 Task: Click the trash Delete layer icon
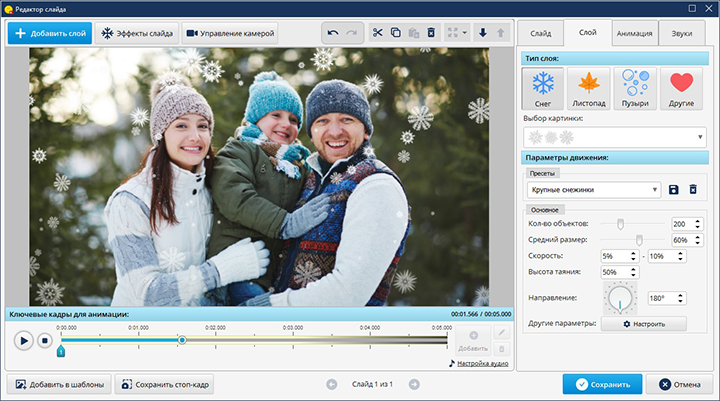point(430,33)
